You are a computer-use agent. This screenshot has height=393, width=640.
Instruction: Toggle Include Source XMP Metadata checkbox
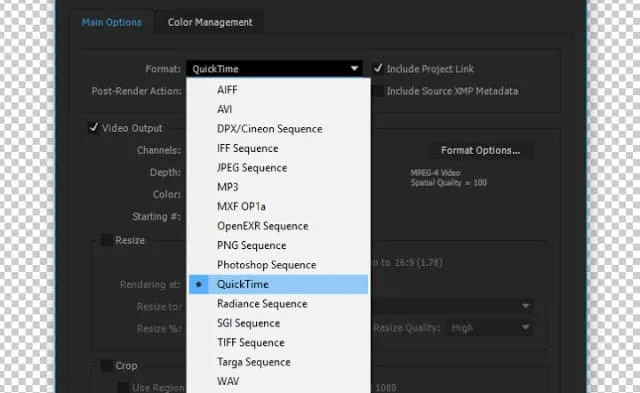click(x=378, y=91)
